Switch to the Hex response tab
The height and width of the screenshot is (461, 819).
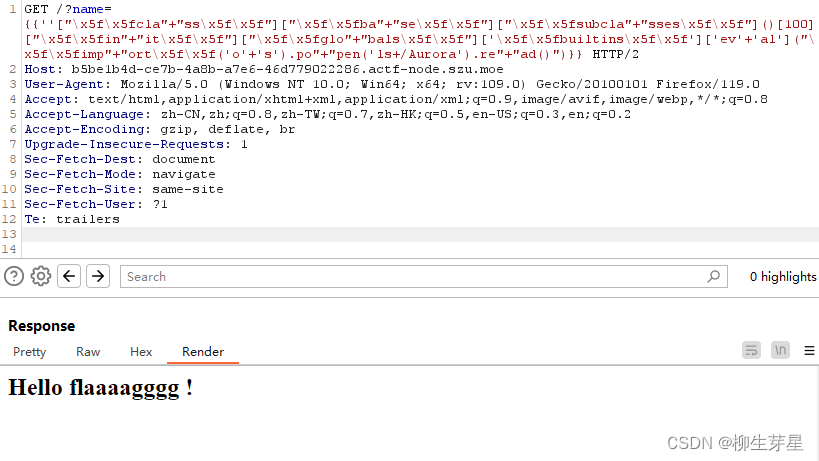click(x=141, y=352)
